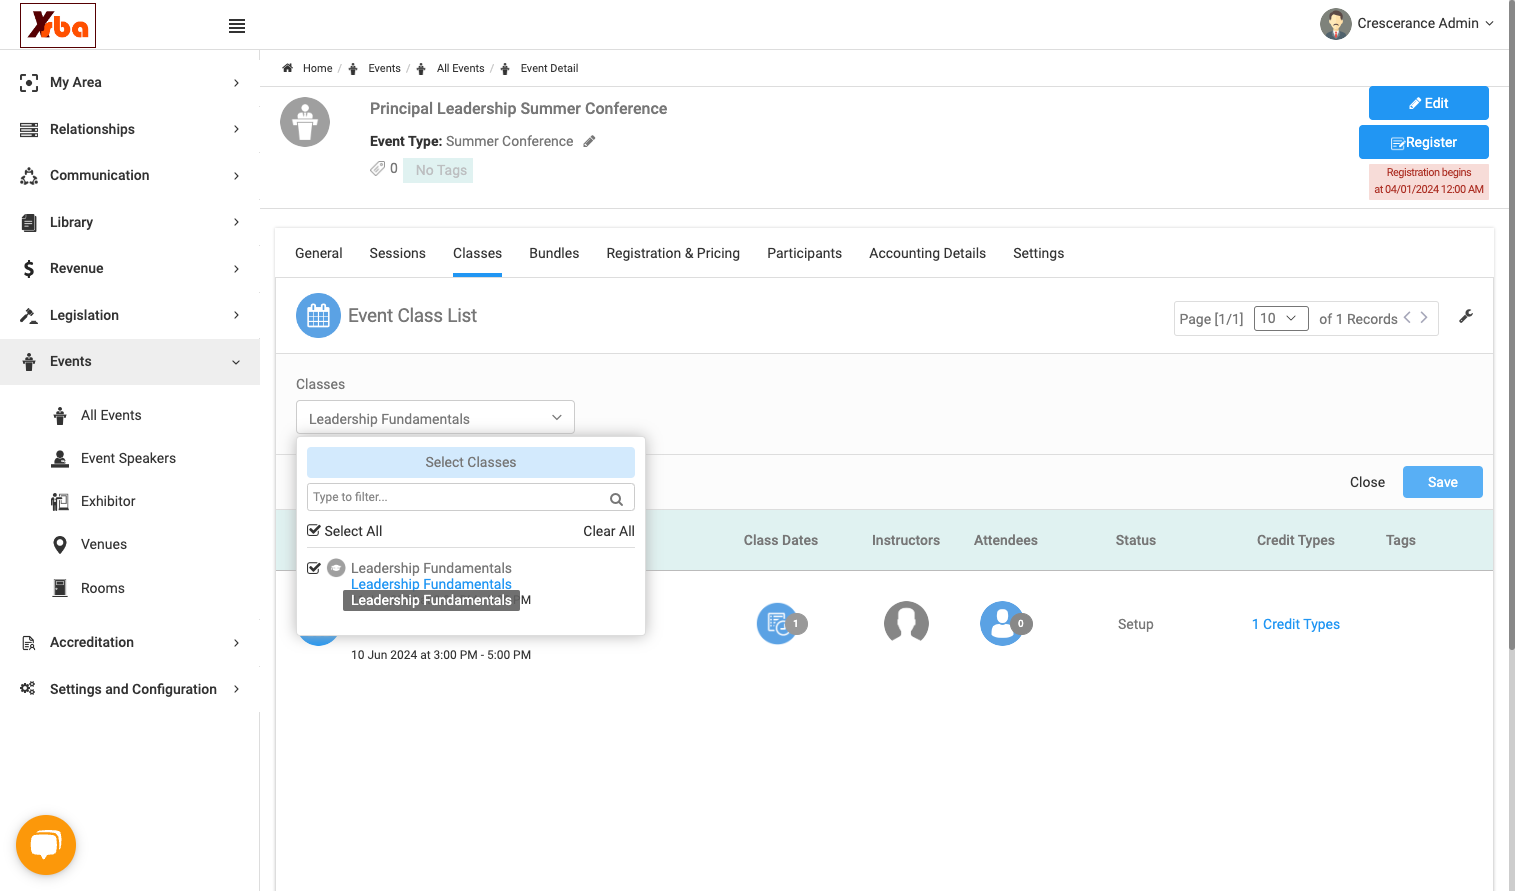Click the tag icon near No Tags

(378, 168)
